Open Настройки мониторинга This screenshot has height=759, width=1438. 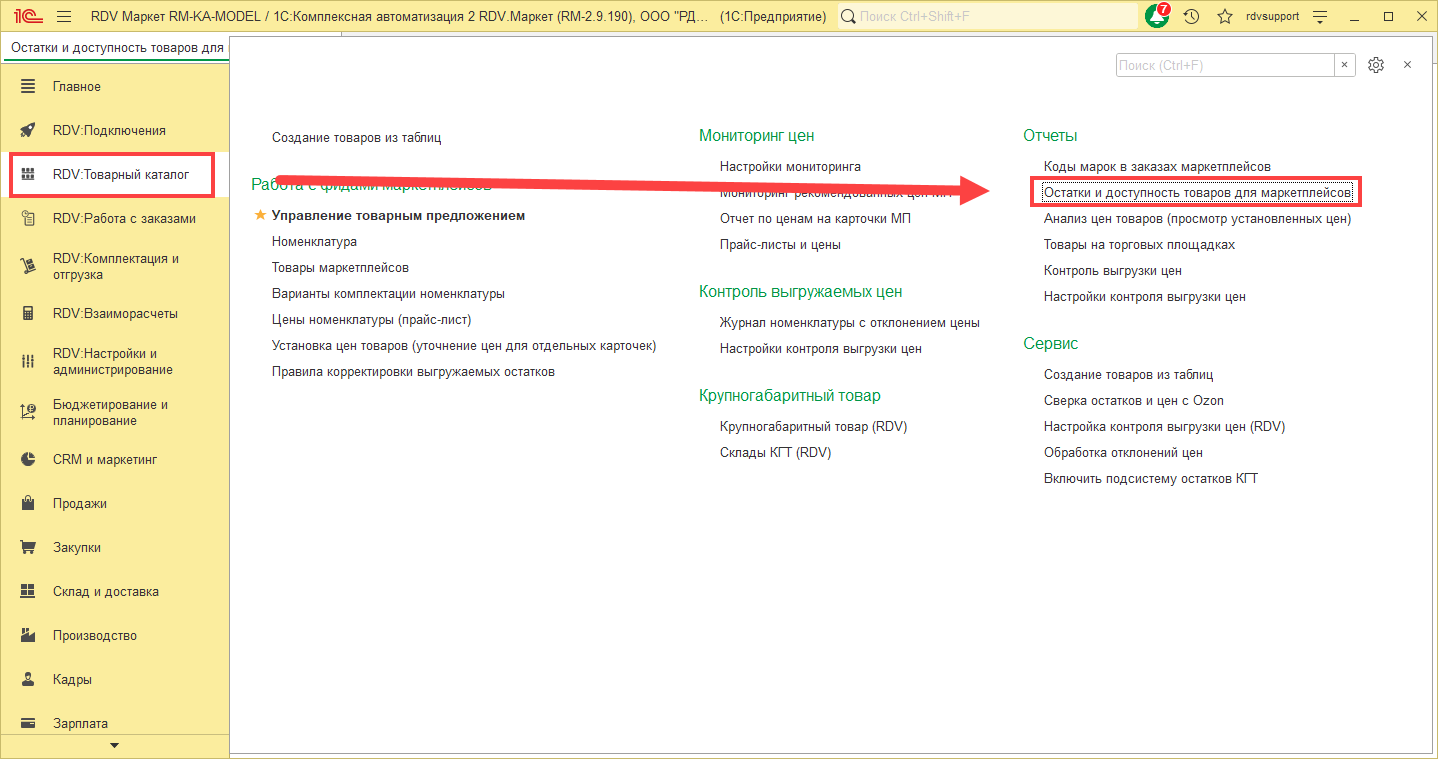tap(790, 166)
